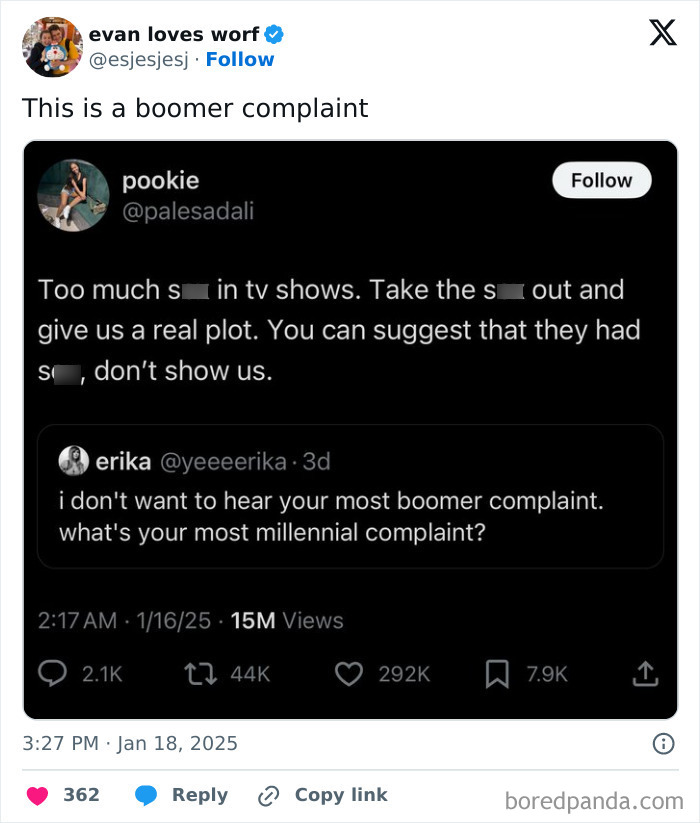The image size is (700, 823).
Task: Open the info circle icon near the timestamp
Action: [666, 742]
